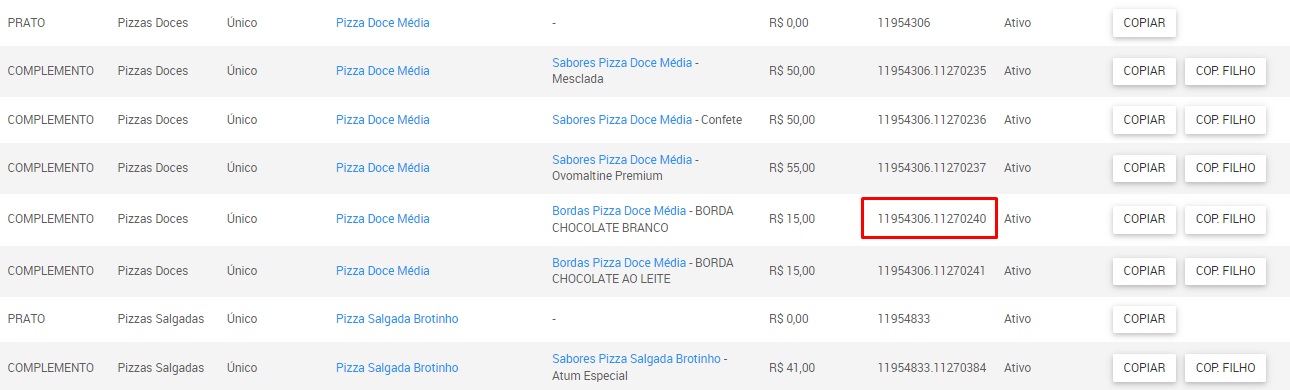Viewport: 1290px width, 390px height.
Task: Click COPIAR in the Mesclada complement row
Action: tap(1144, 71)
